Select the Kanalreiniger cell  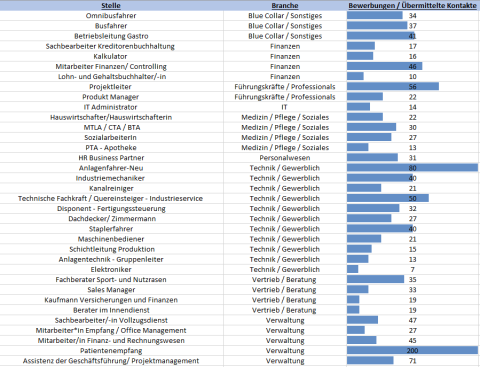(x=111, y=188)
